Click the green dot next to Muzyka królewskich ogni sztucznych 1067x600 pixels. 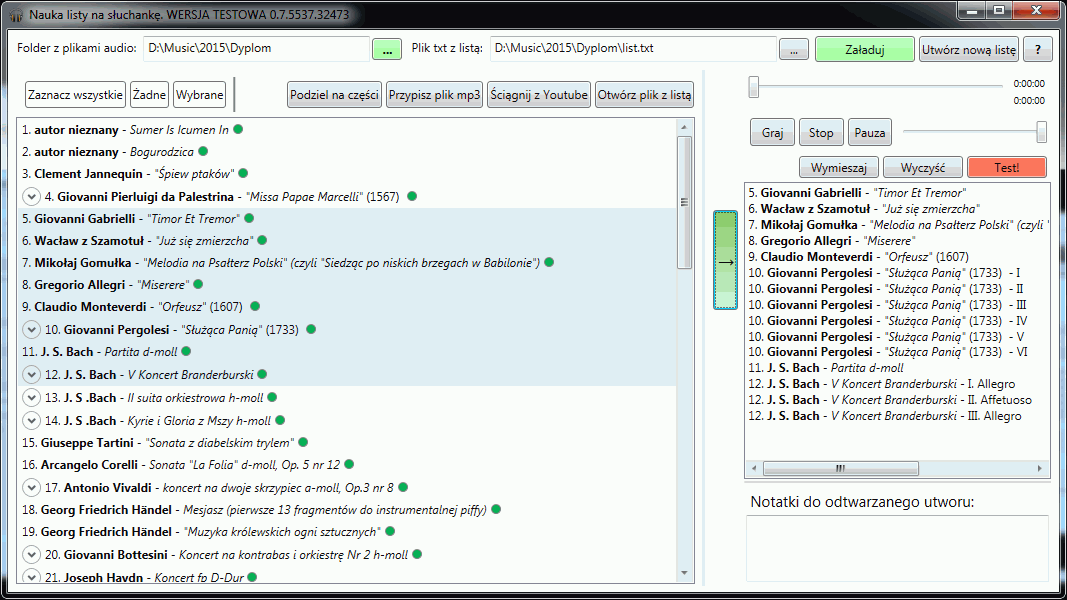(390, 531)
